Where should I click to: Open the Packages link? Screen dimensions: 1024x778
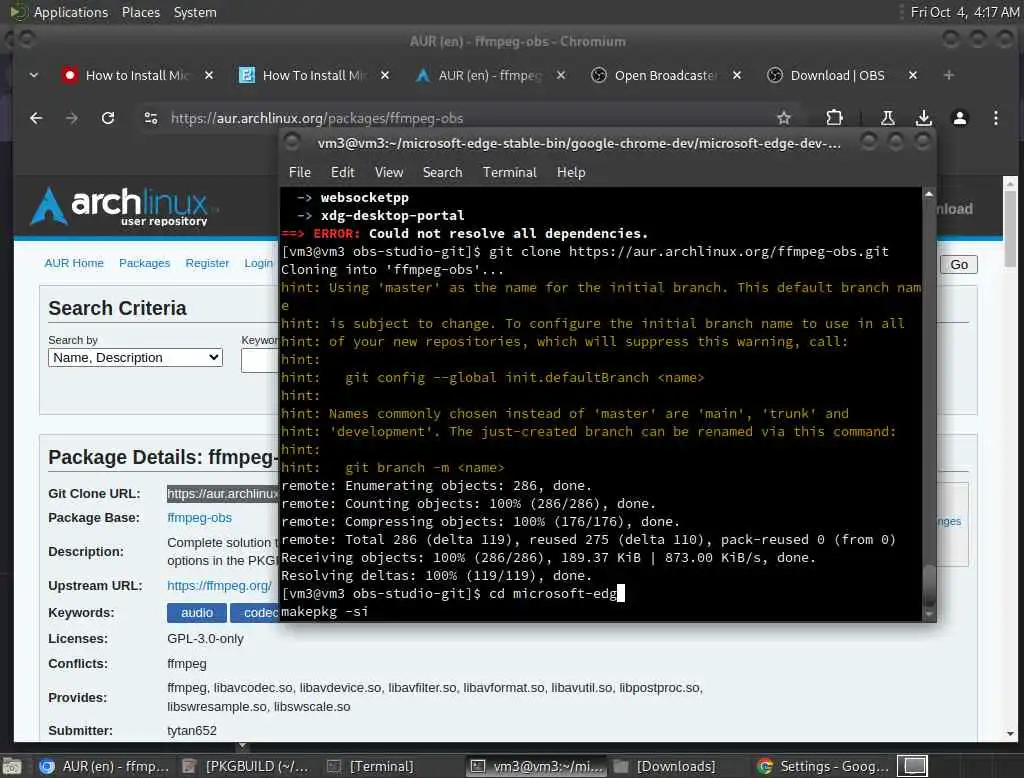coord(144,263)
